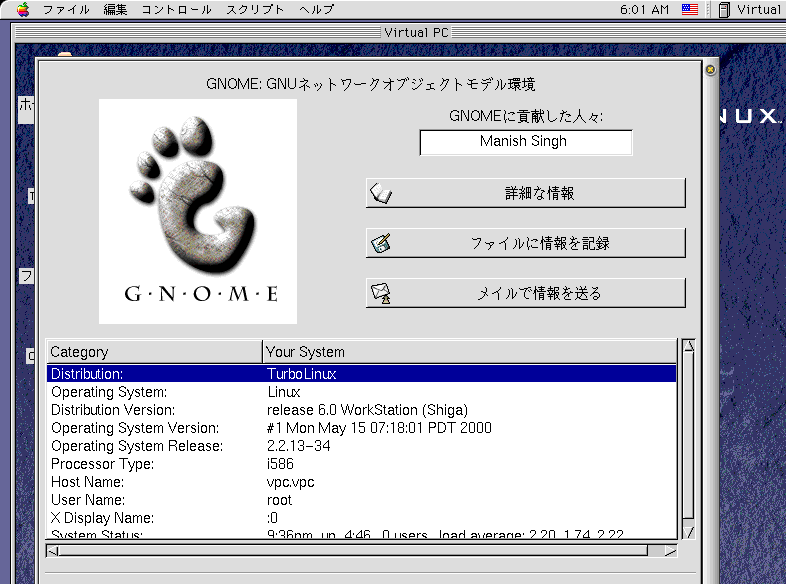Click the Manish Singh contributor field
The height and width of the screenshot is (584, 786).
[526, 142]
